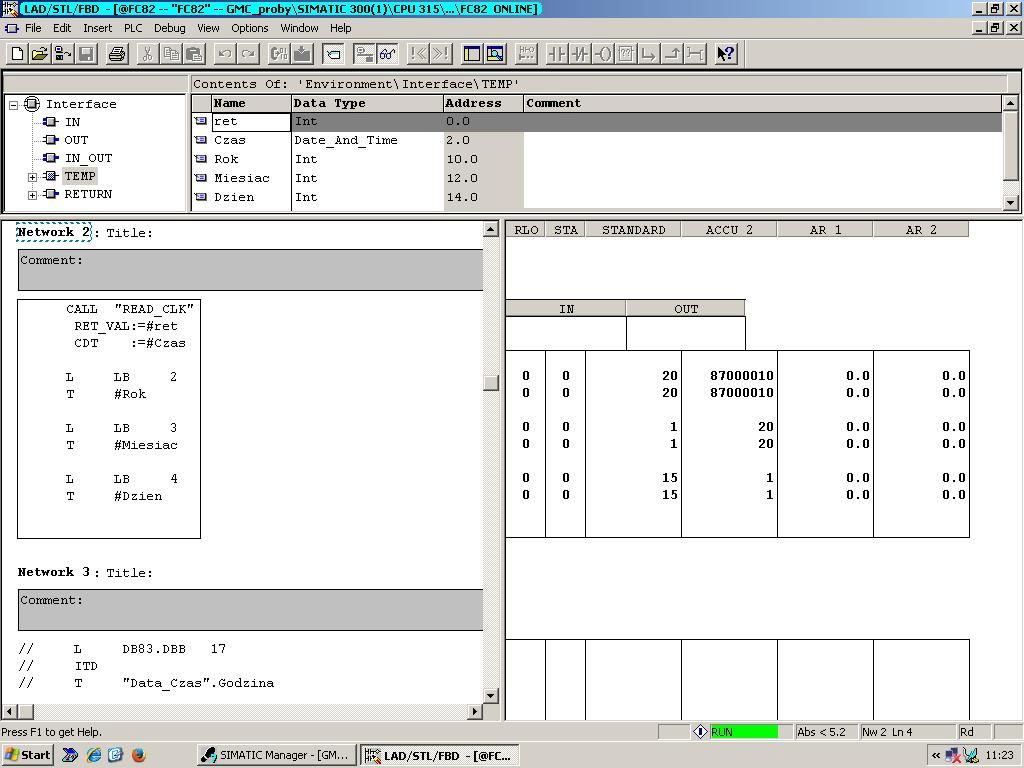This screenshot has height=768, width=1024.
Task: Insert connection line toolbar icon
Action: (x=695, y=54)
